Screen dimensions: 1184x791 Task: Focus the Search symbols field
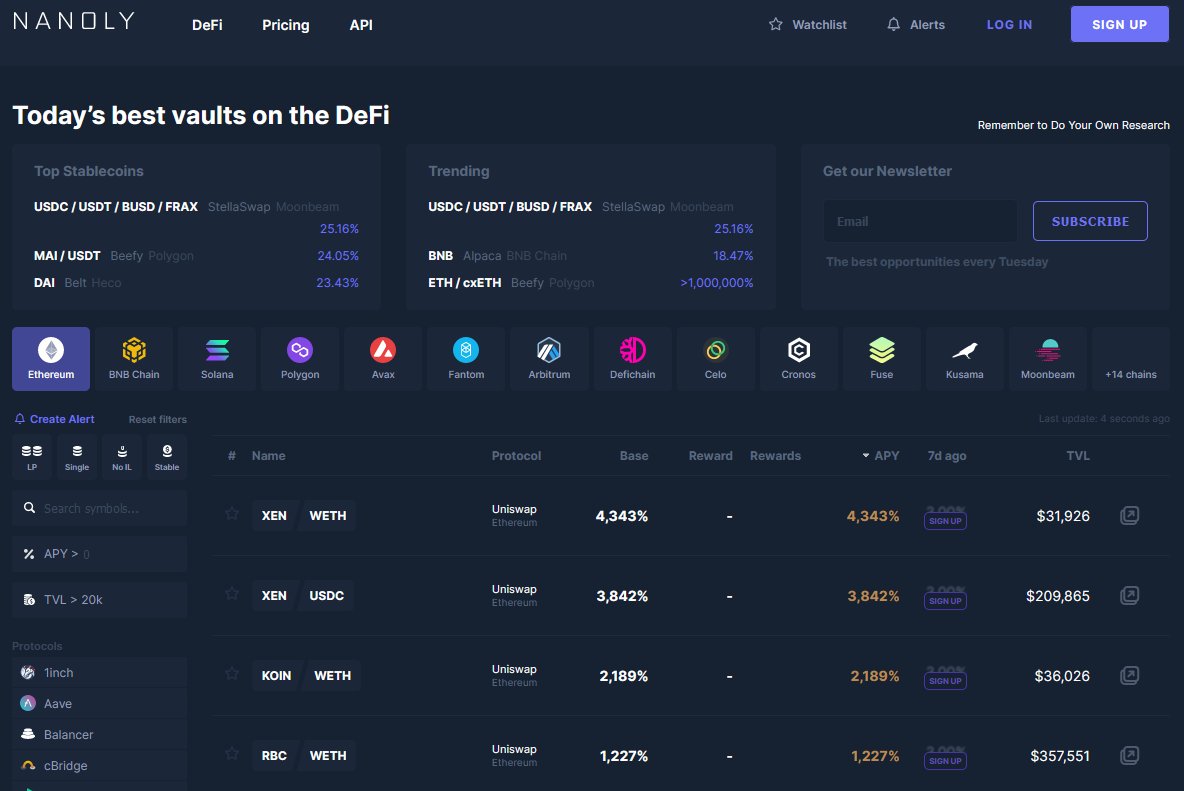(x=99, y=508)
